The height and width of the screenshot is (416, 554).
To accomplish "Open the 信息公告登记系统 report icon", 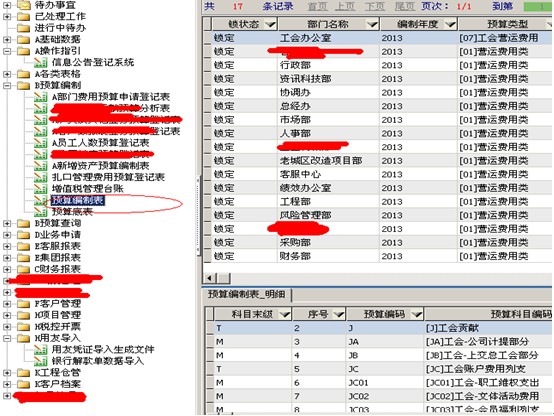I will point(40,63).
